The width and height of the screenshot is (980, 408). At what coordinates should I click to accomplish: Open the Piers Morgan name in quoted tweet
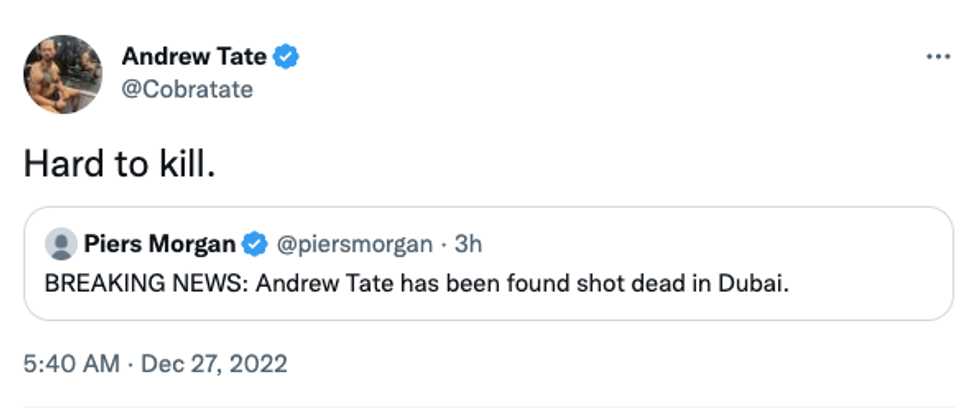161,244
